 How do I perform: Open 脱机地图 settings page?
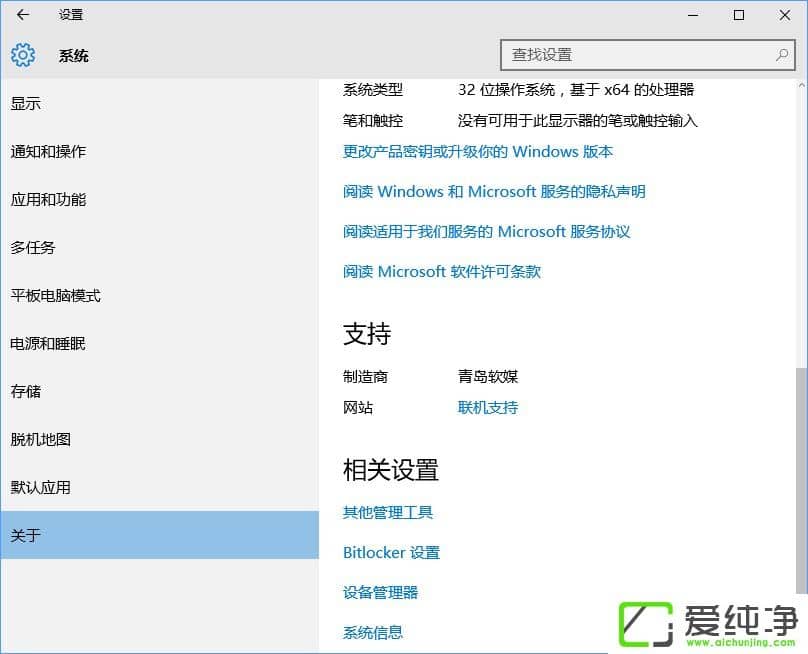point(41,440)
